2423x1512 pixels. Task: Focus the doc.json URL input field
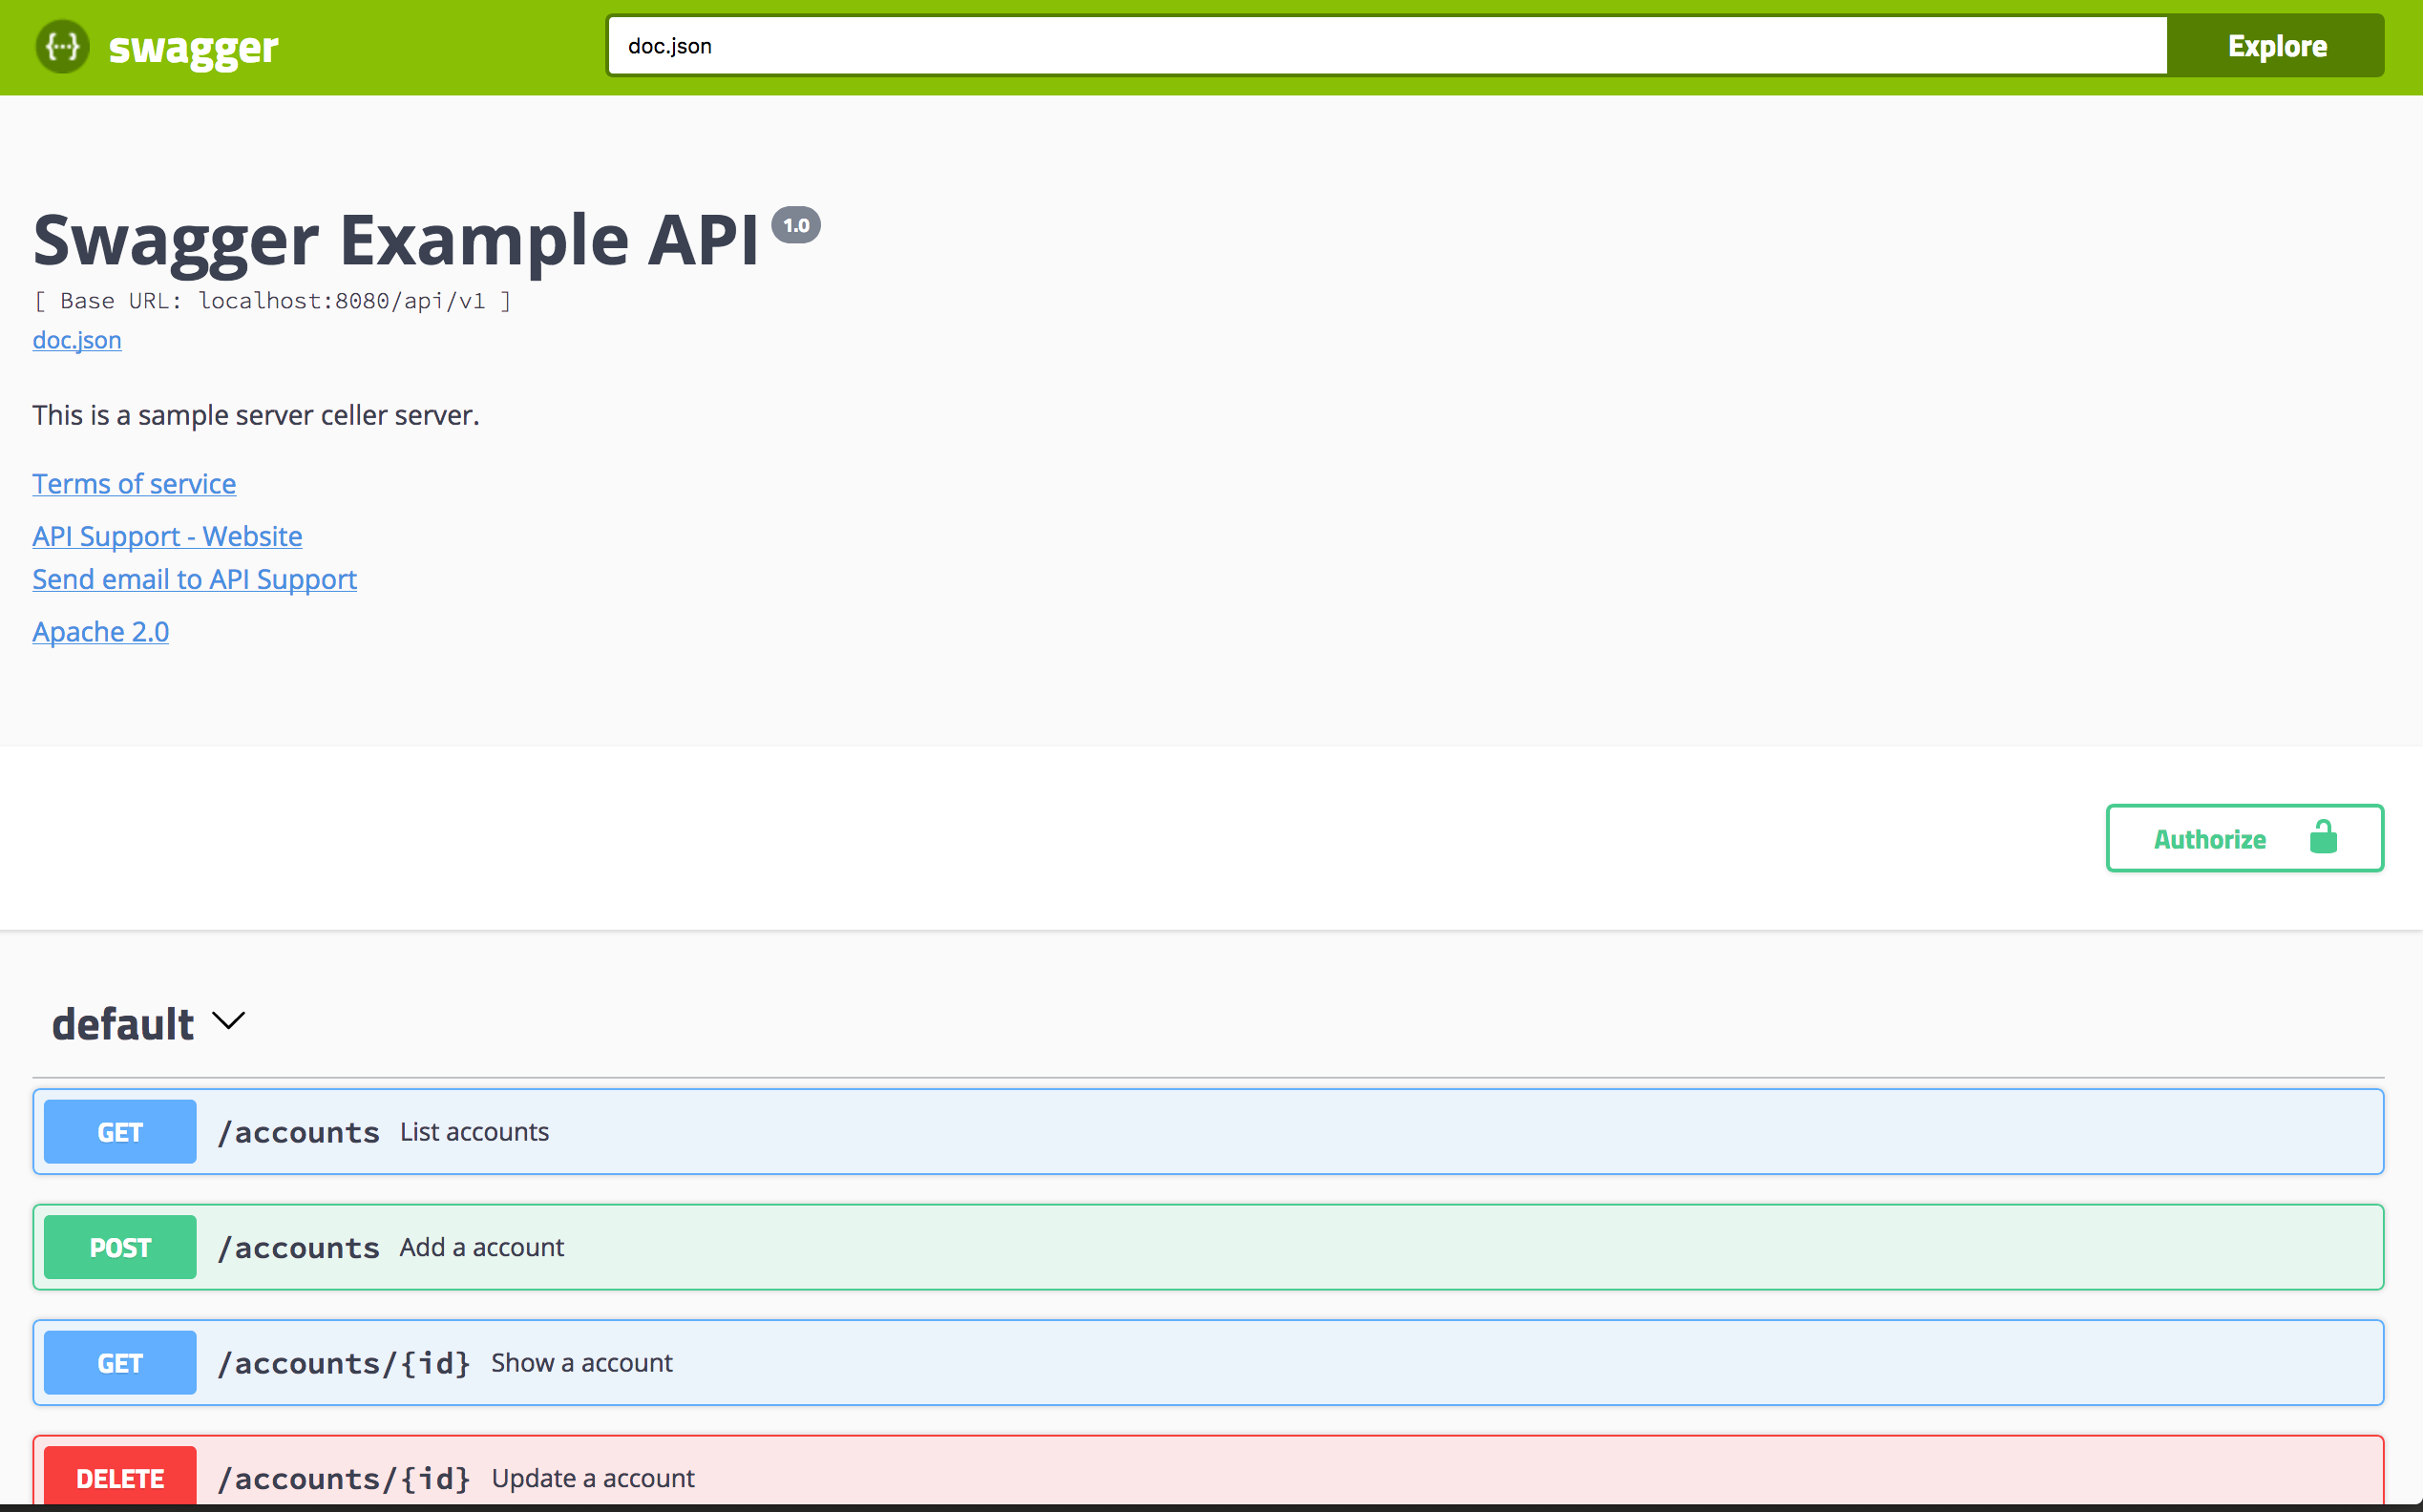point(1385,46)
